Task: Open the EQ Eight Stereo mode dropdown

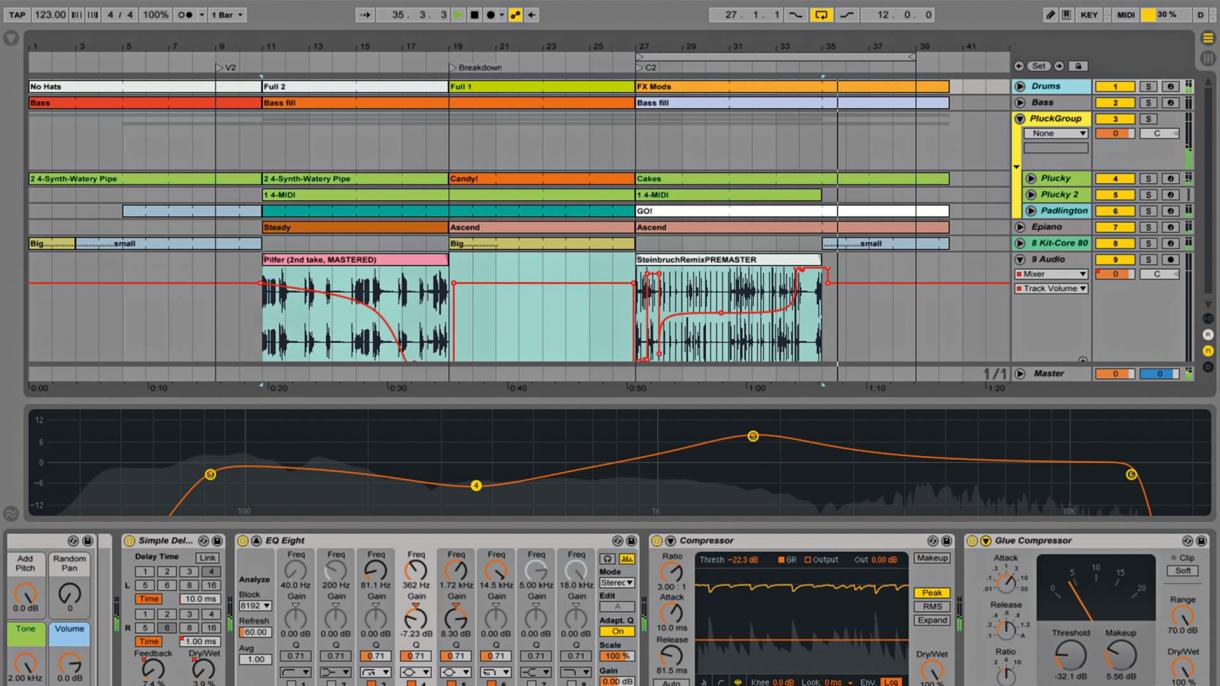Action: [616, 582]
